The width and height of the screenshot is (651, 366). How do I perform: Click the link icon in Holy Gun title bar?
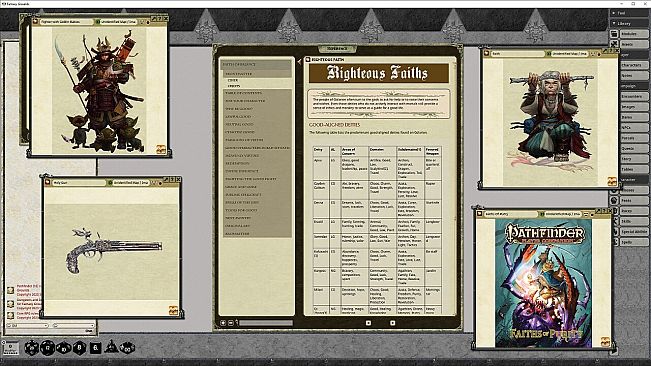click(47, 183)
